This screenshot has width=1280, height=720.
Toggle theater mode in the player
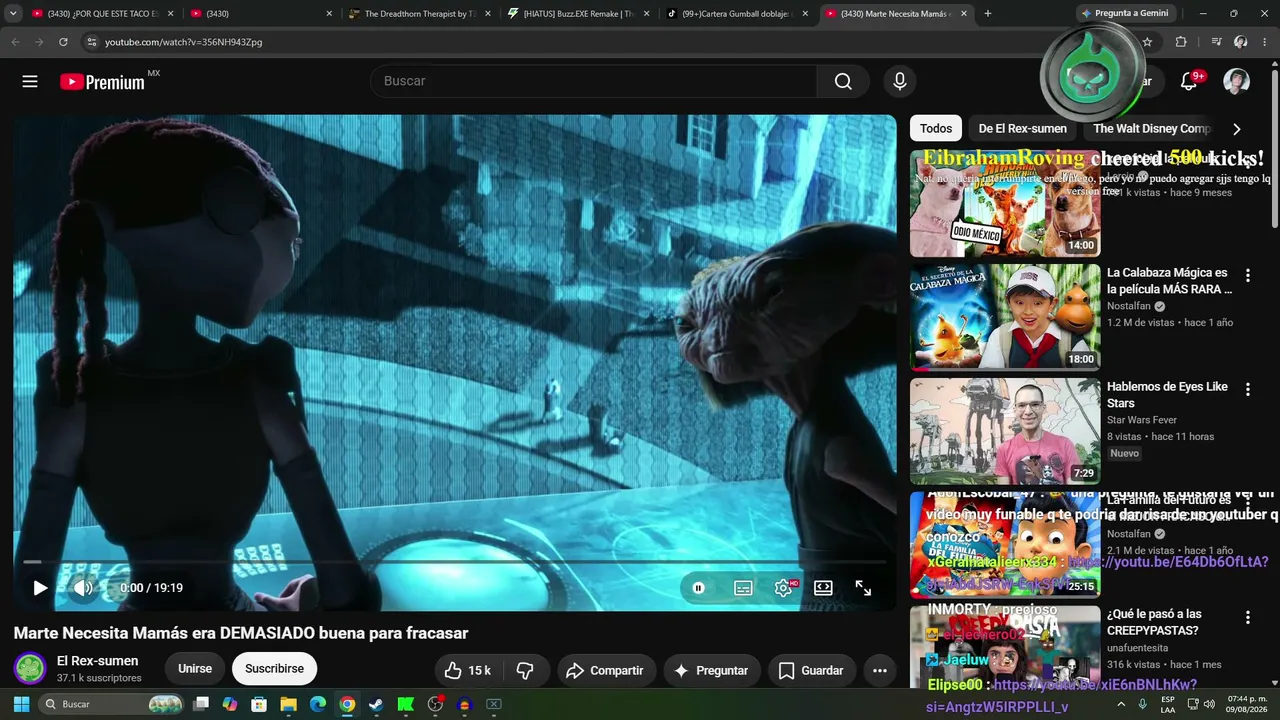click(823, 588)
